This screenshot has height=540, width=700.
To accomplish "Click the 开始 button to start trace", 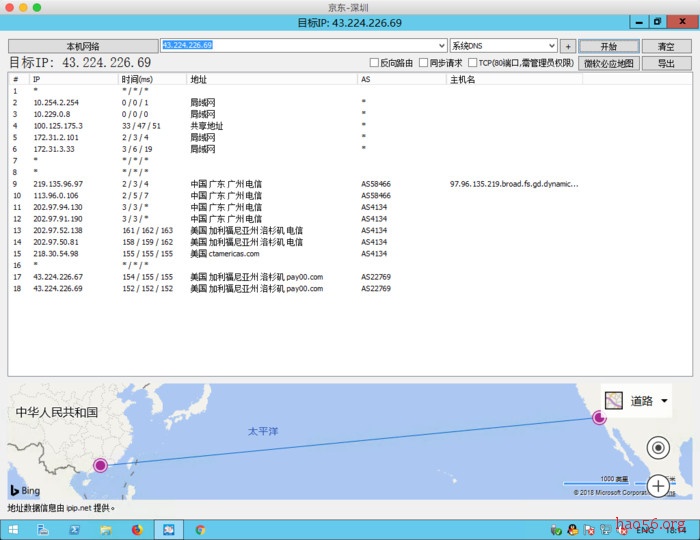I will [x=609, y=46].
